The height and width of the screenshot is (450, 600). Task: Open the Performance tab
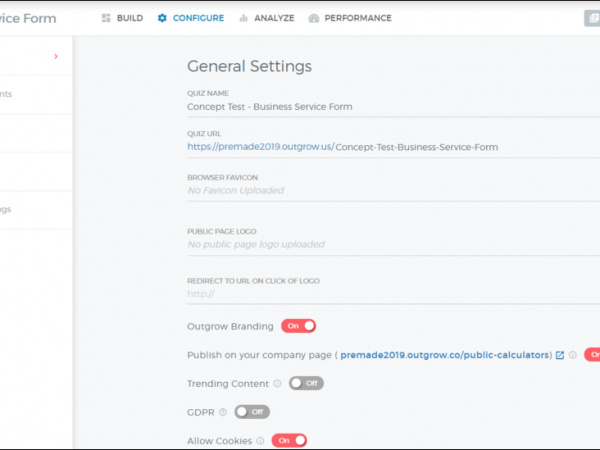[x=350, y=18]
